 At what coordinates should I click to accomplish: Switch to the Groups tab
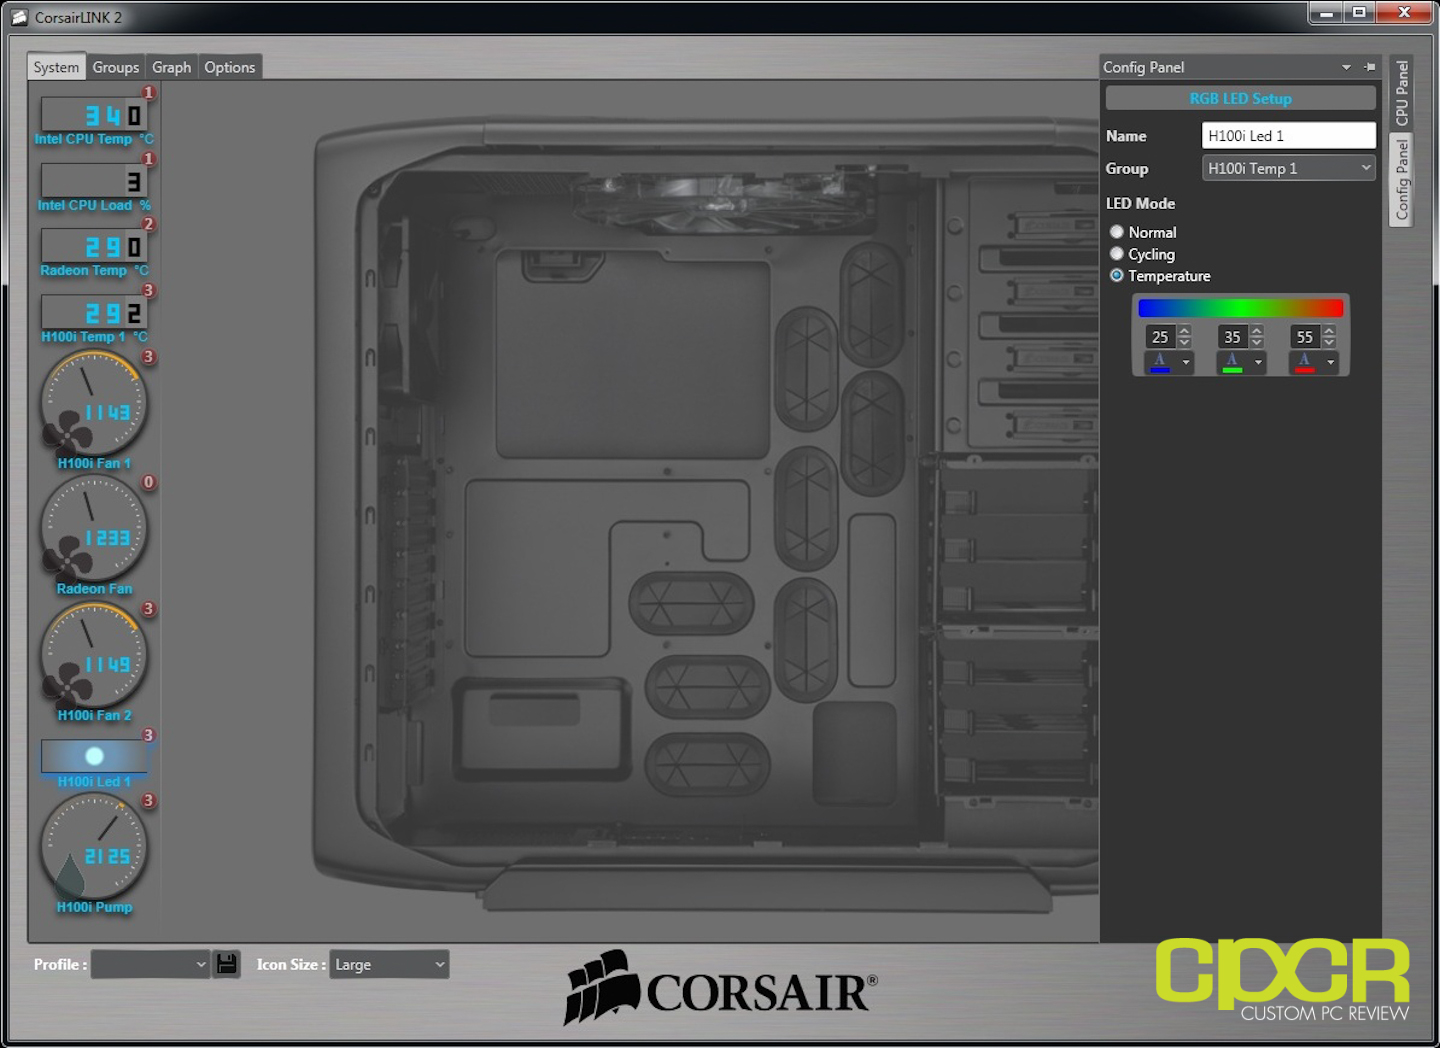tap(116, 67)
